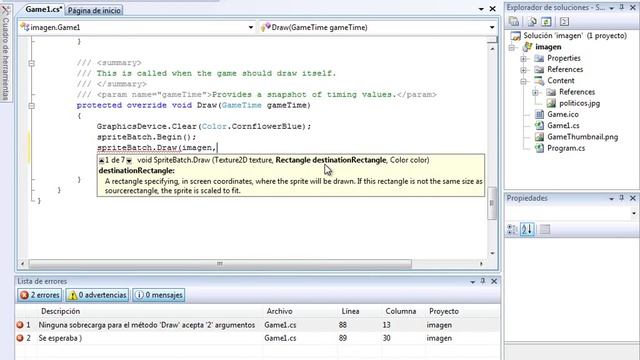Viewport: 640px width, 360px height.
Task: Select the project References folder
Action: (x=565, y=69)
